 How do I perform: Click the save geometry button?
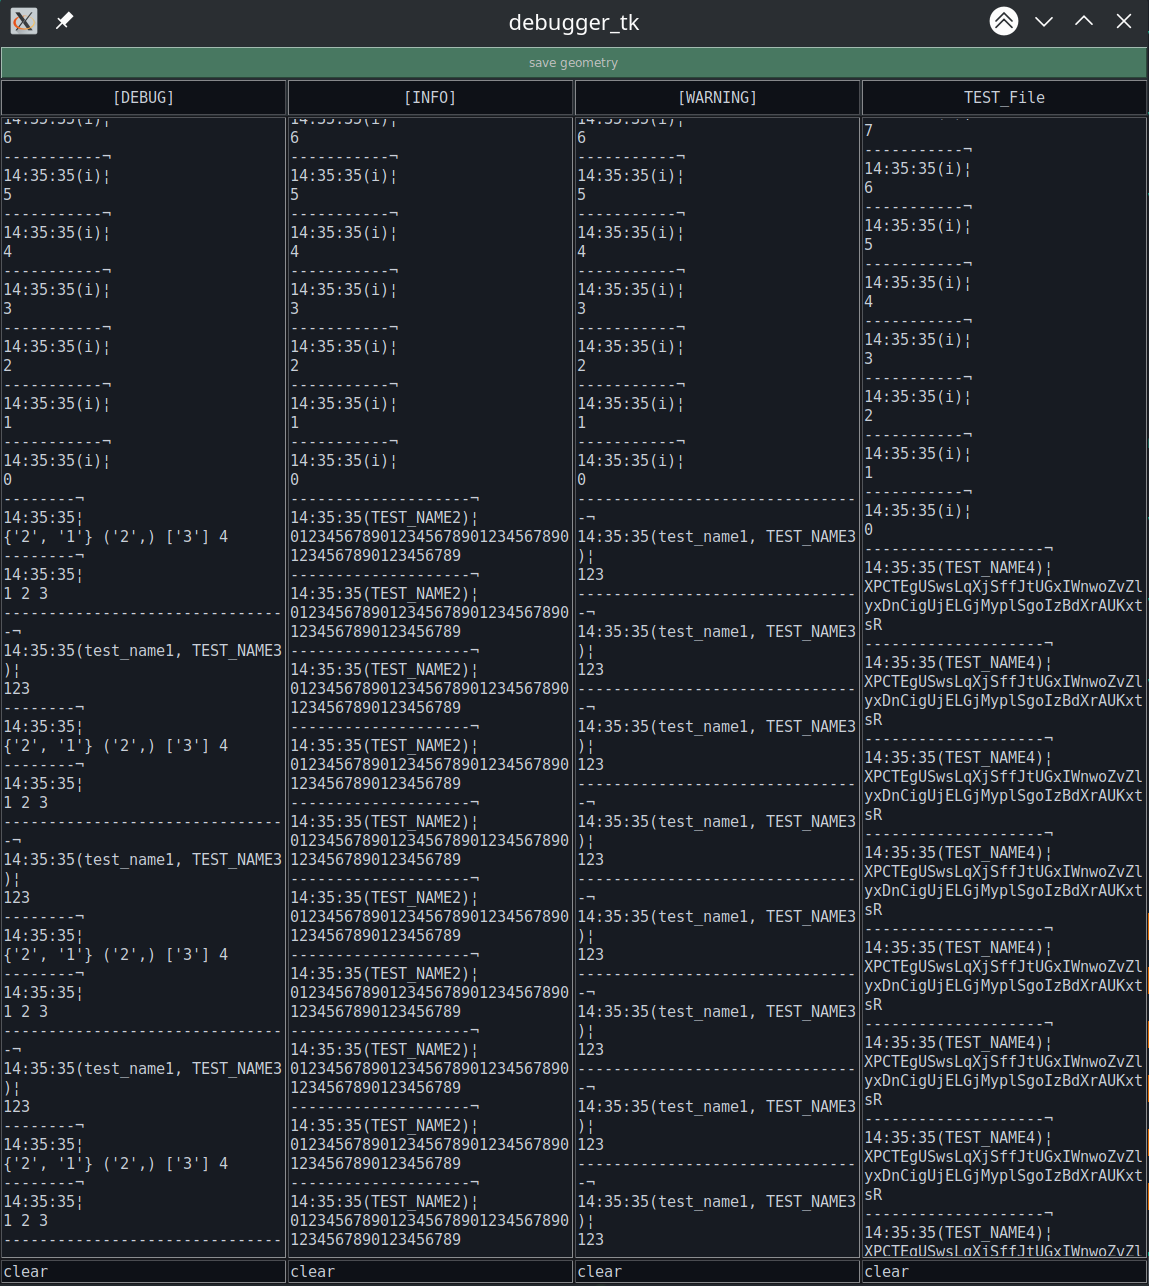(574, 62)
